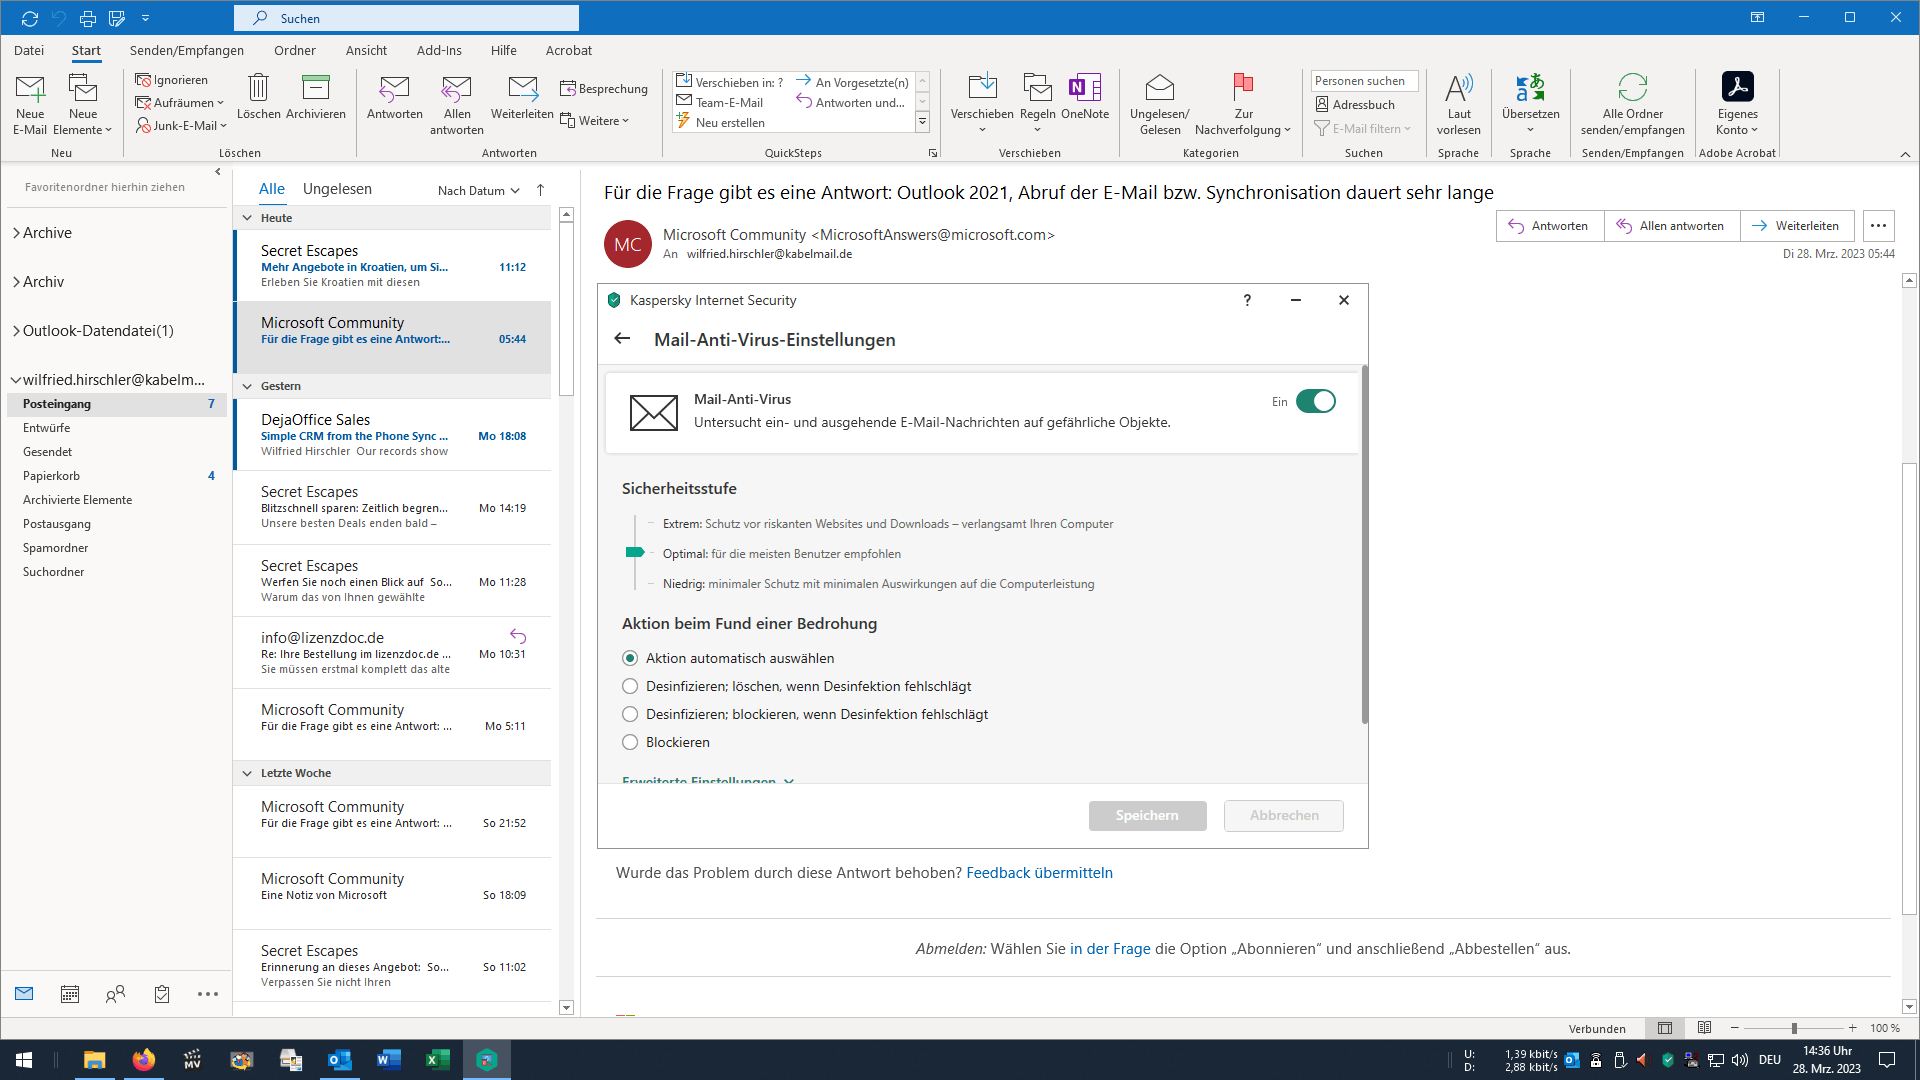Expand the Archive folder
The width and height of the screenshot is (1920, 1080).
16,233
